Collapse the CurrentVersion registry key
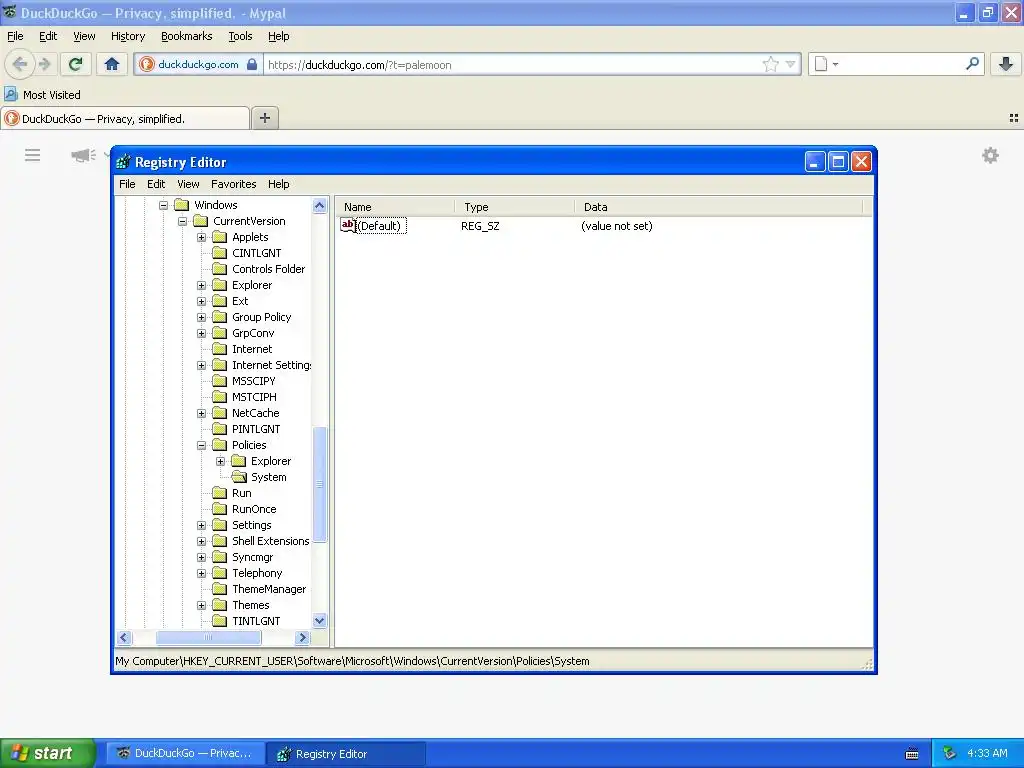 182,221
